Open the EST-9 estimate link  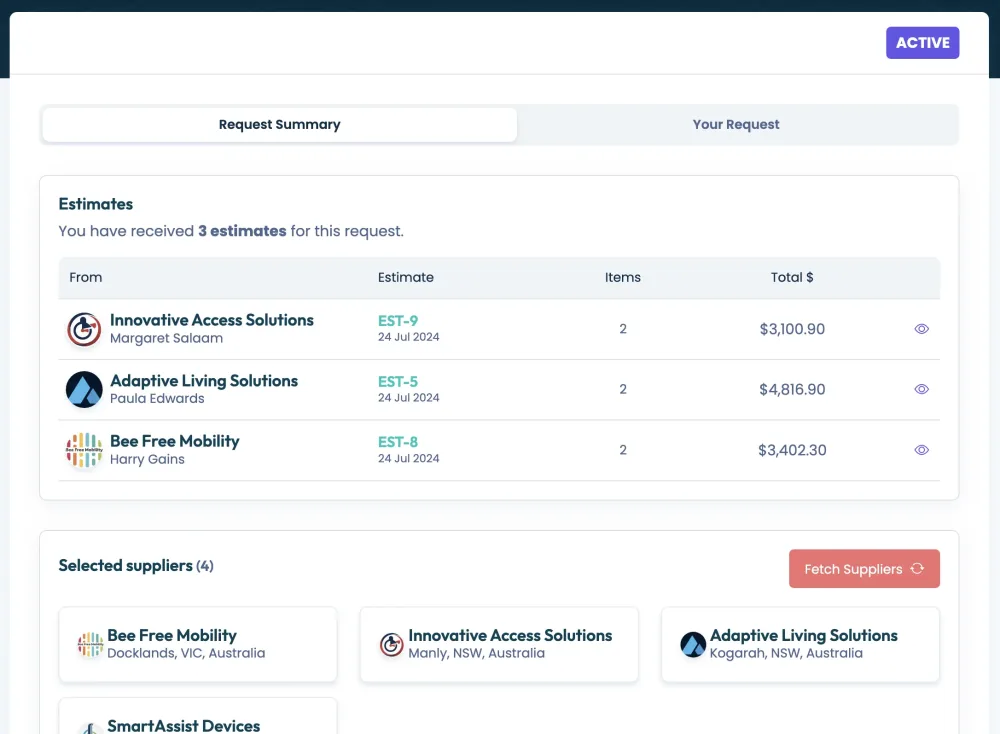point(398,321)
